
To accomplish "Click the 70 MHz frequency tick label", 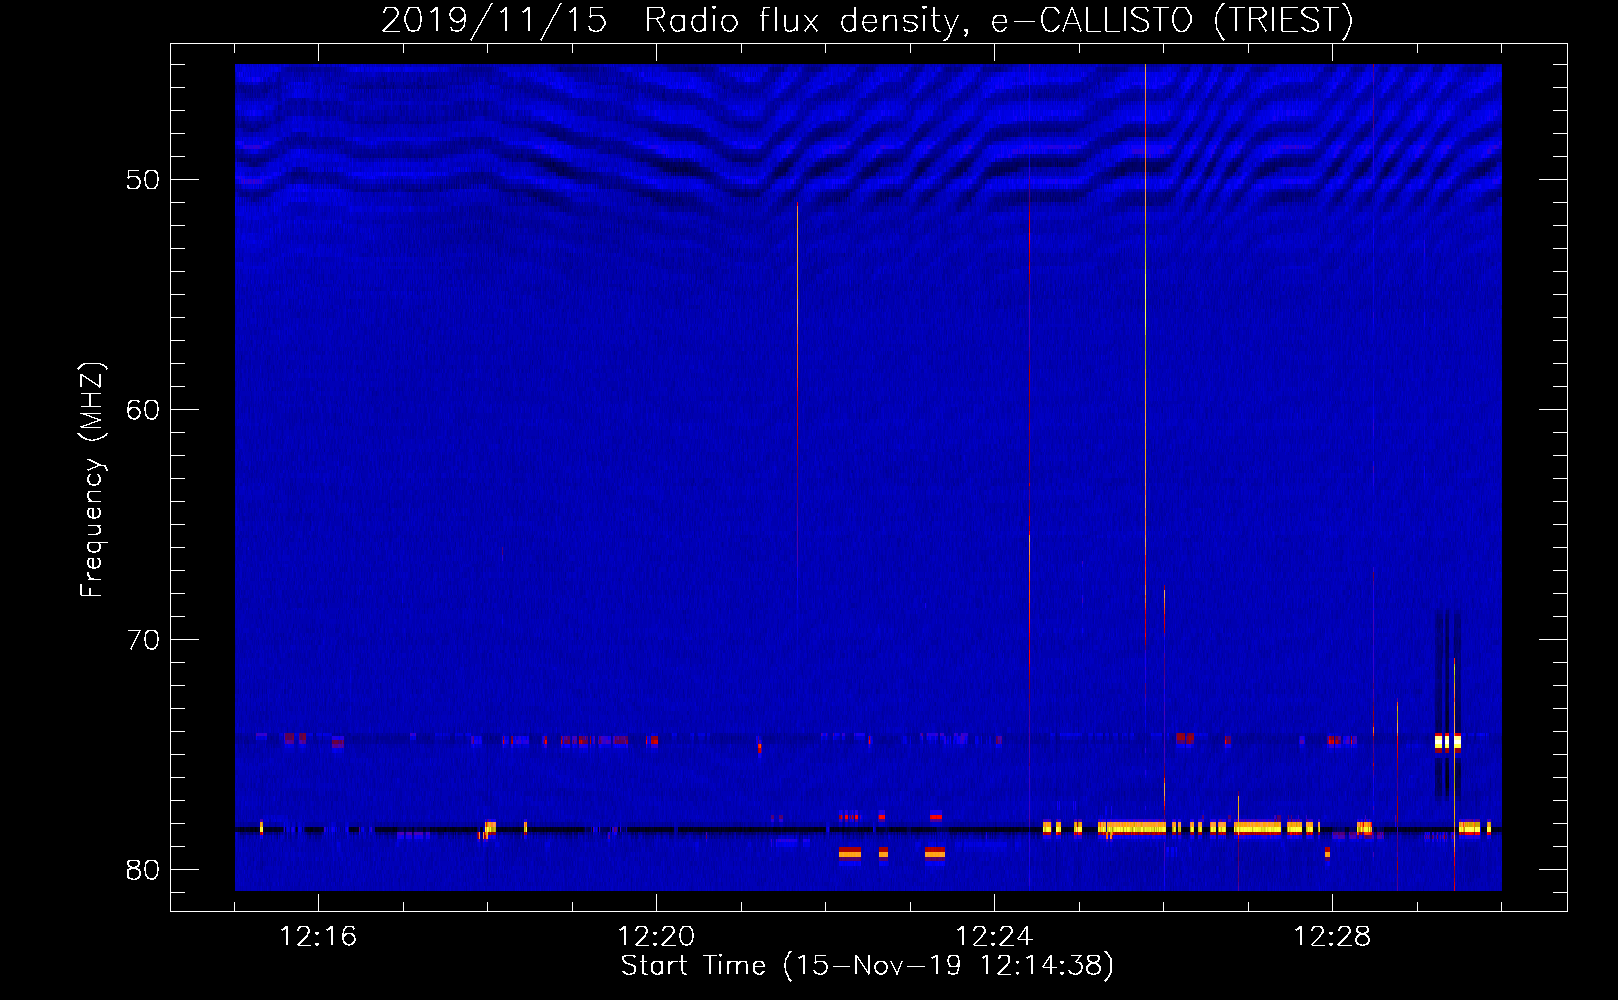I will click(x=143, y=640).
